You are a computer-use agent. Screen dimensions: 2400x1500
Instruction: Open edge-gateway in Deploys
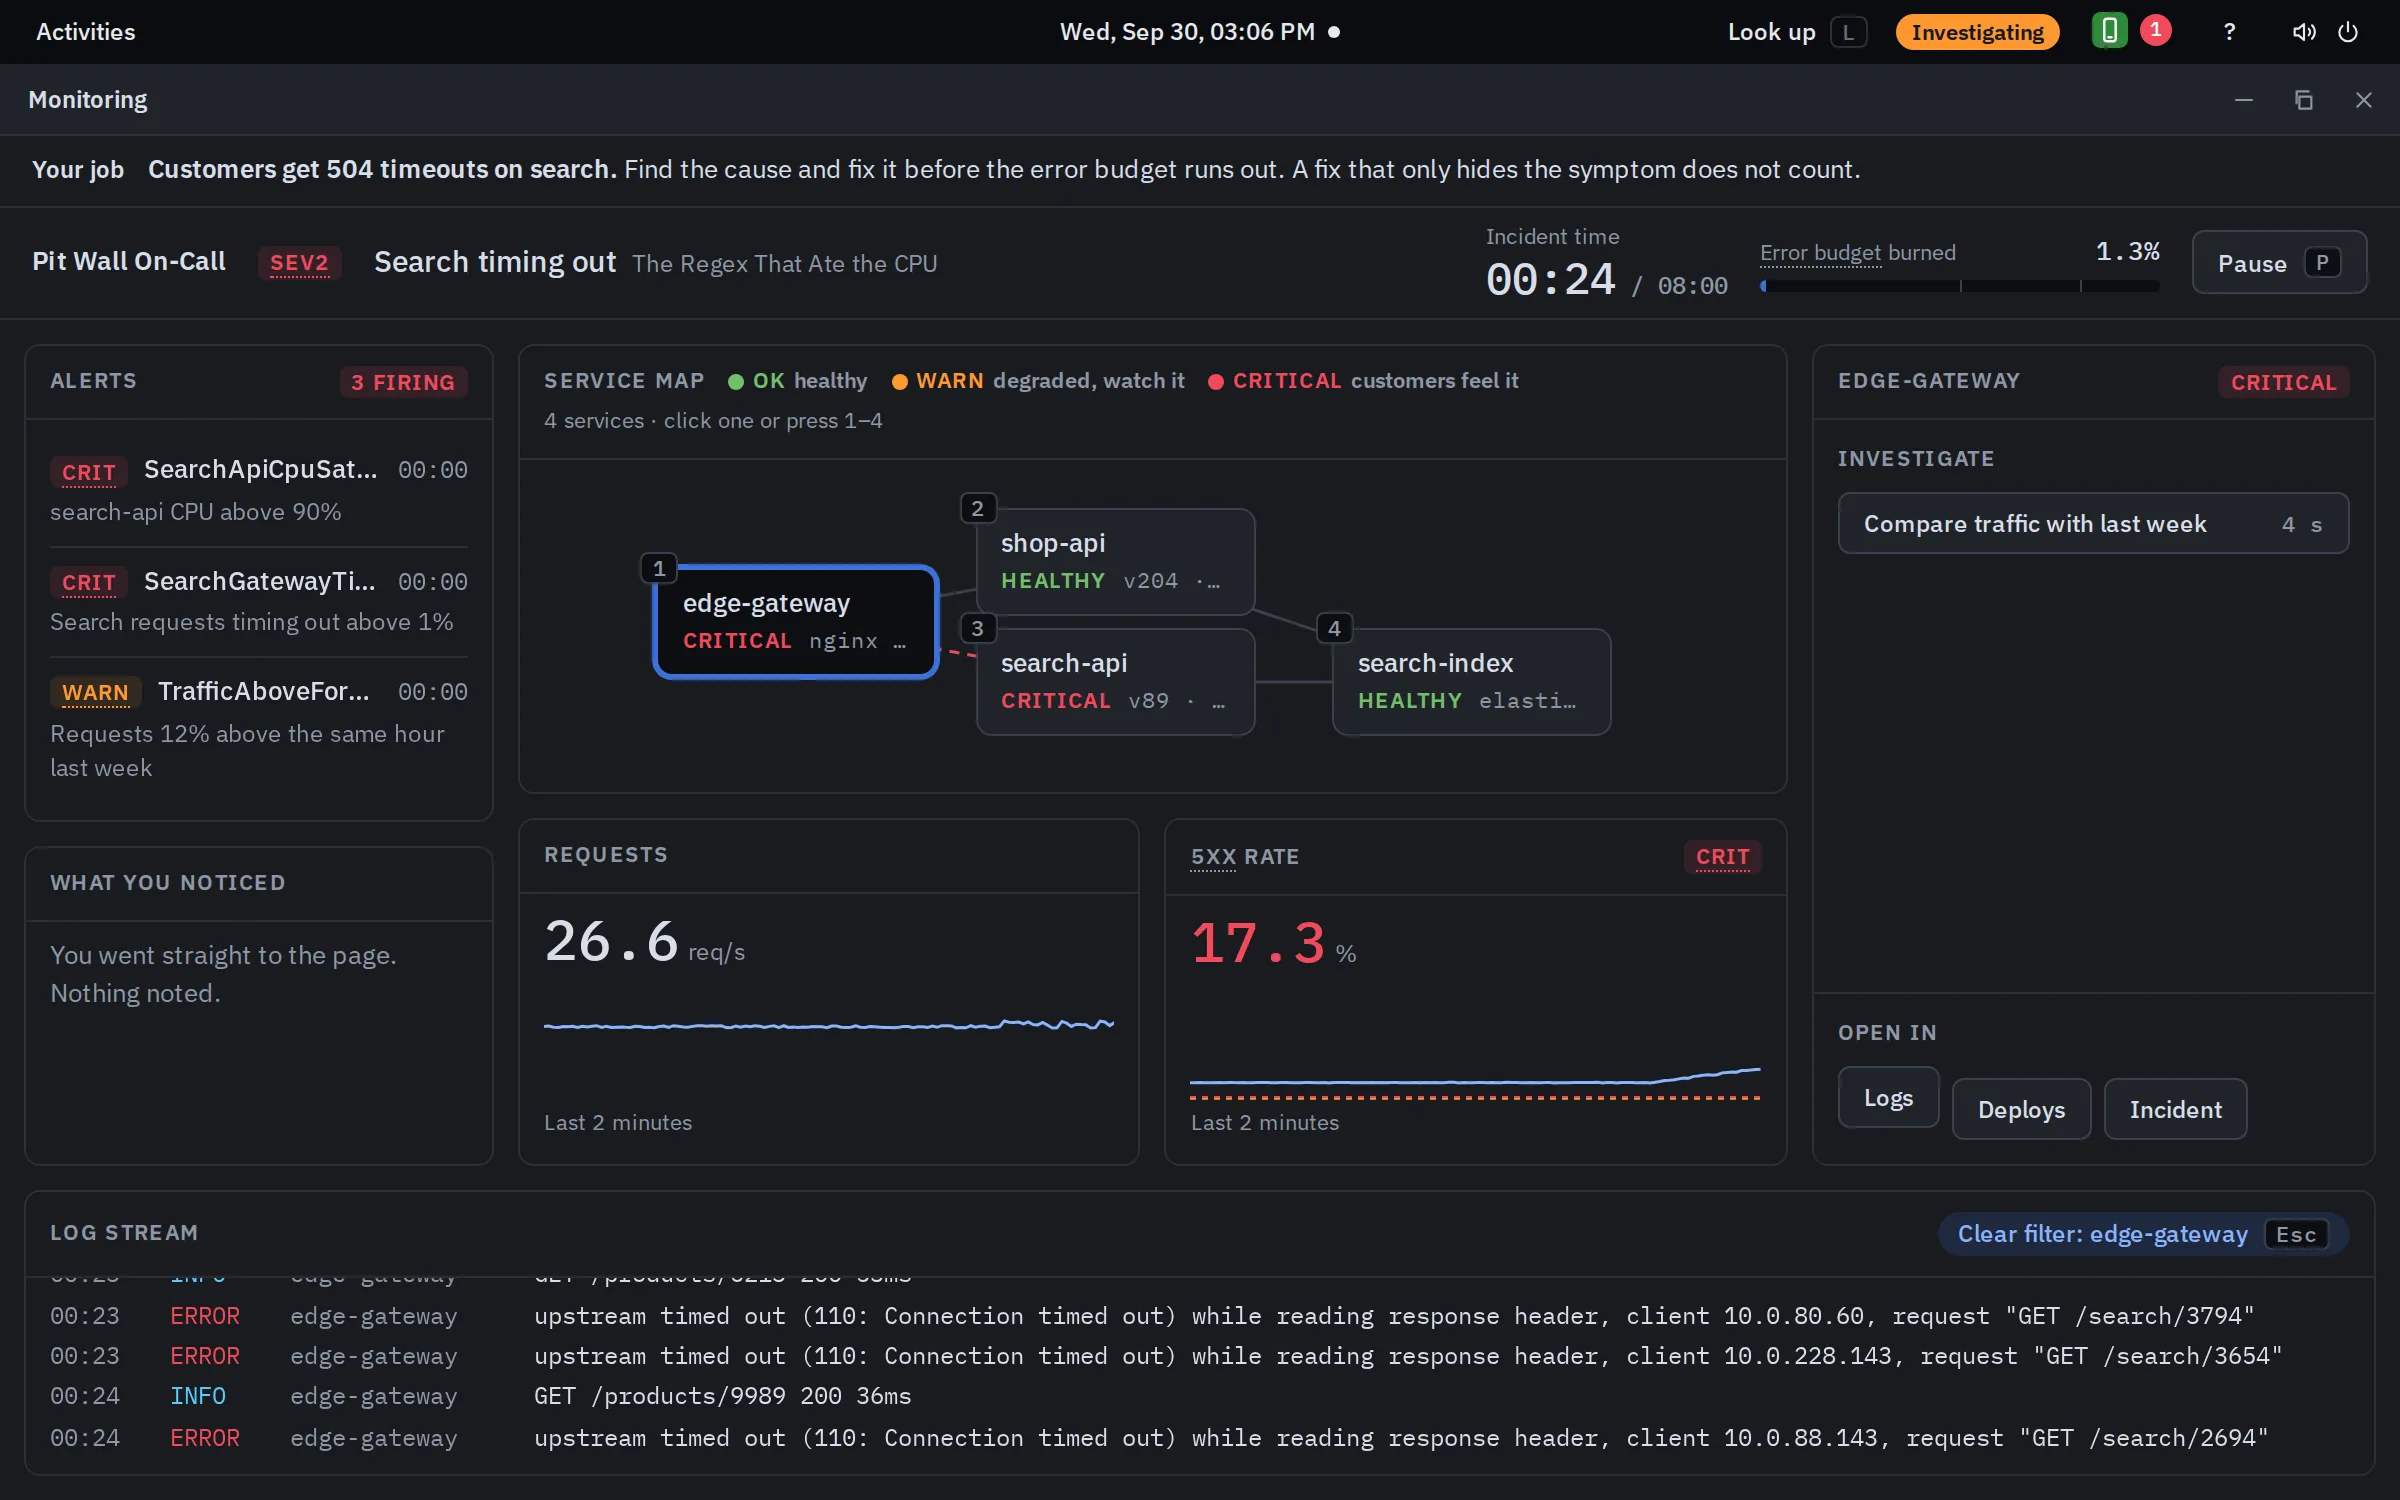tap(2021, 1109)
